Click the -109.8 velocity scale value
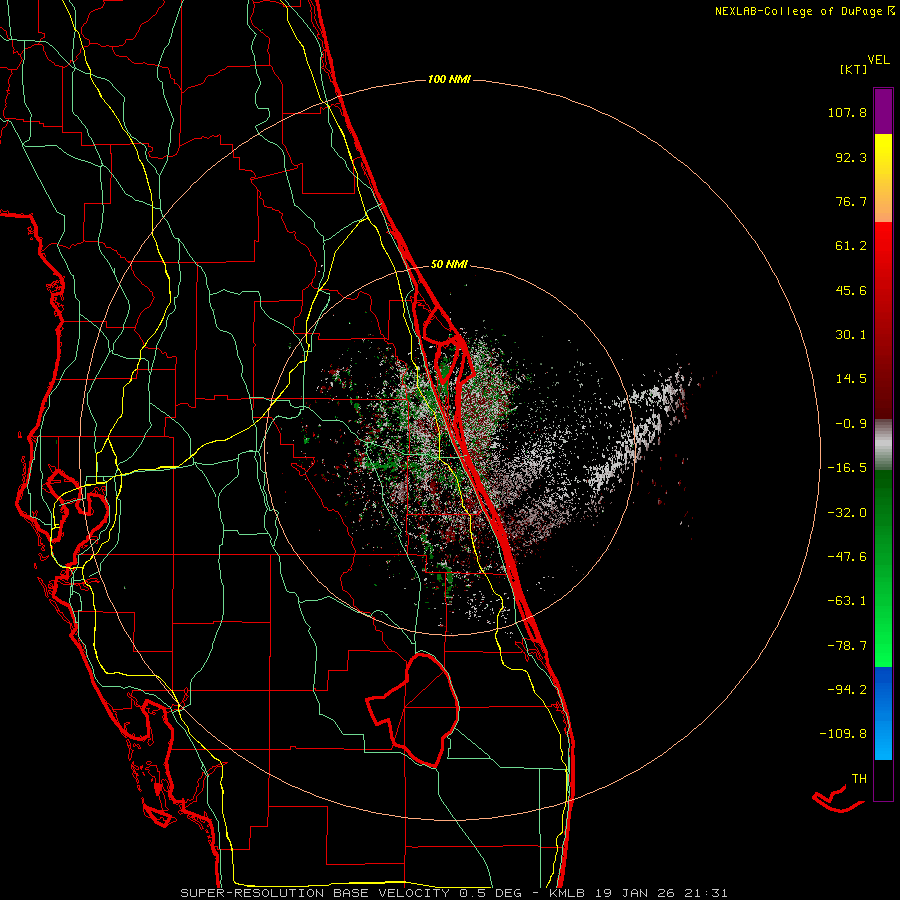The image size is (900, 900). (844, 734)
